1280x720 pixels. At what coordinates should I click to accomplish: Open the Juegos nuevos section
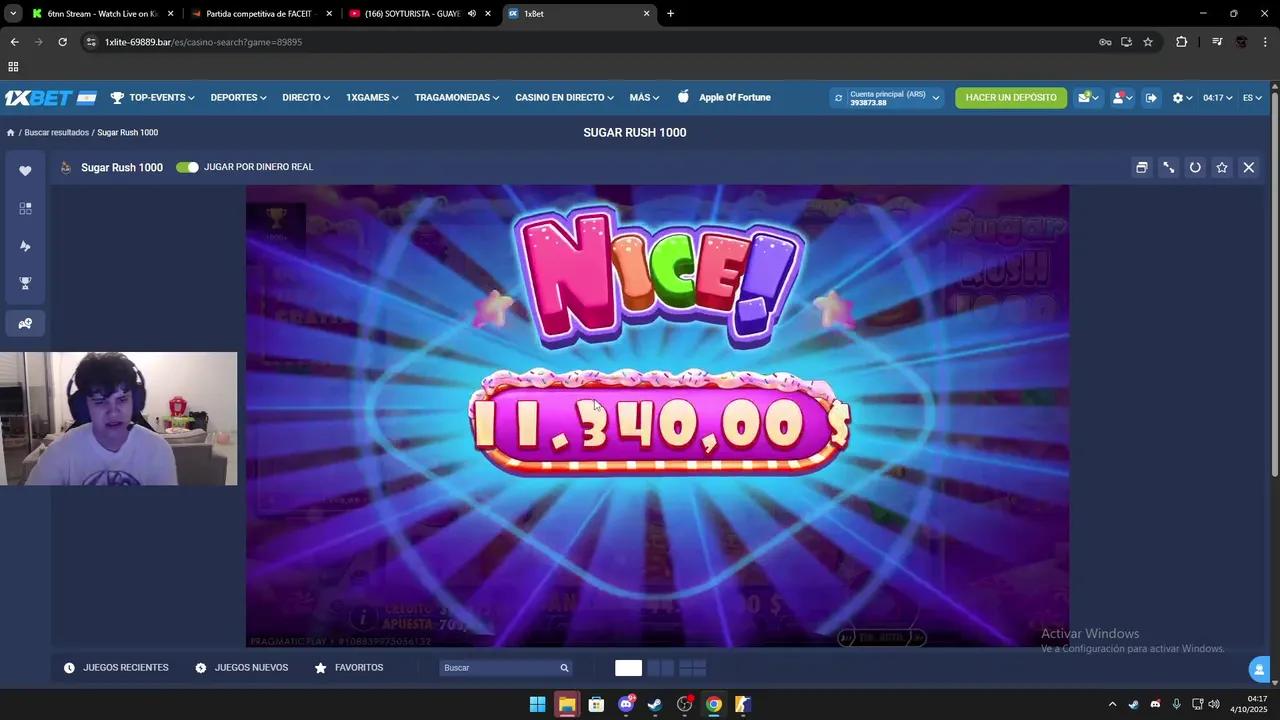(241, 668)
